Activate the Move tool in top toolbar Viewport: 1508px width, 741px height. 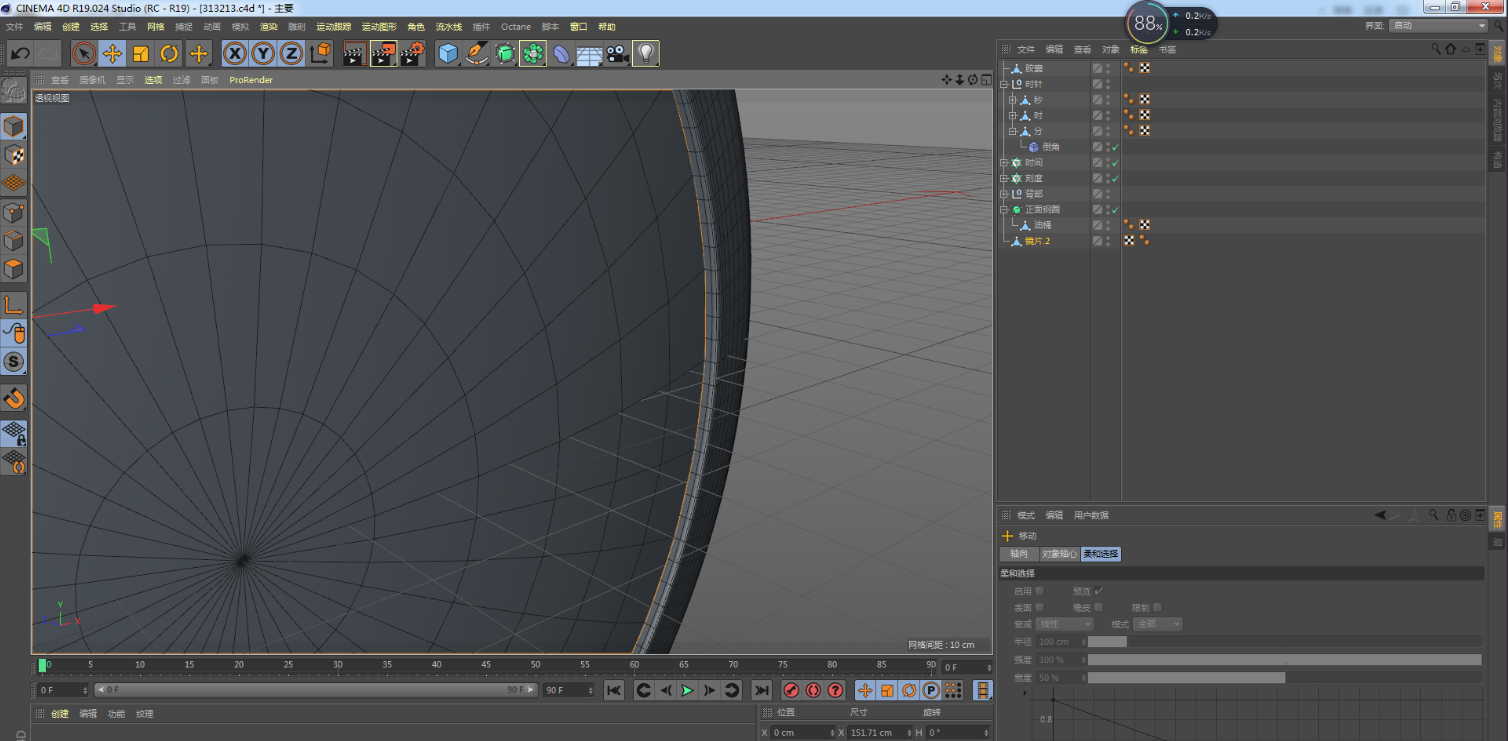pyautogui.click(x=113, y=54)
